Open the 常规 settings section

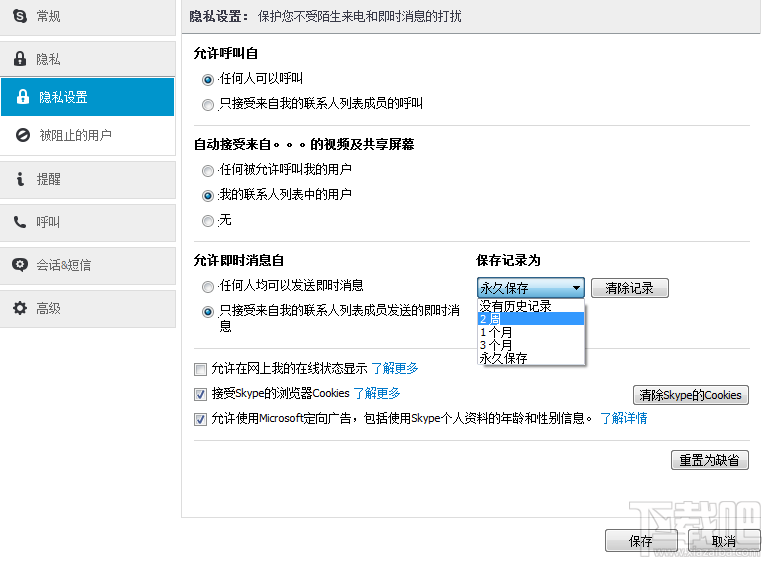coord(88,17)
